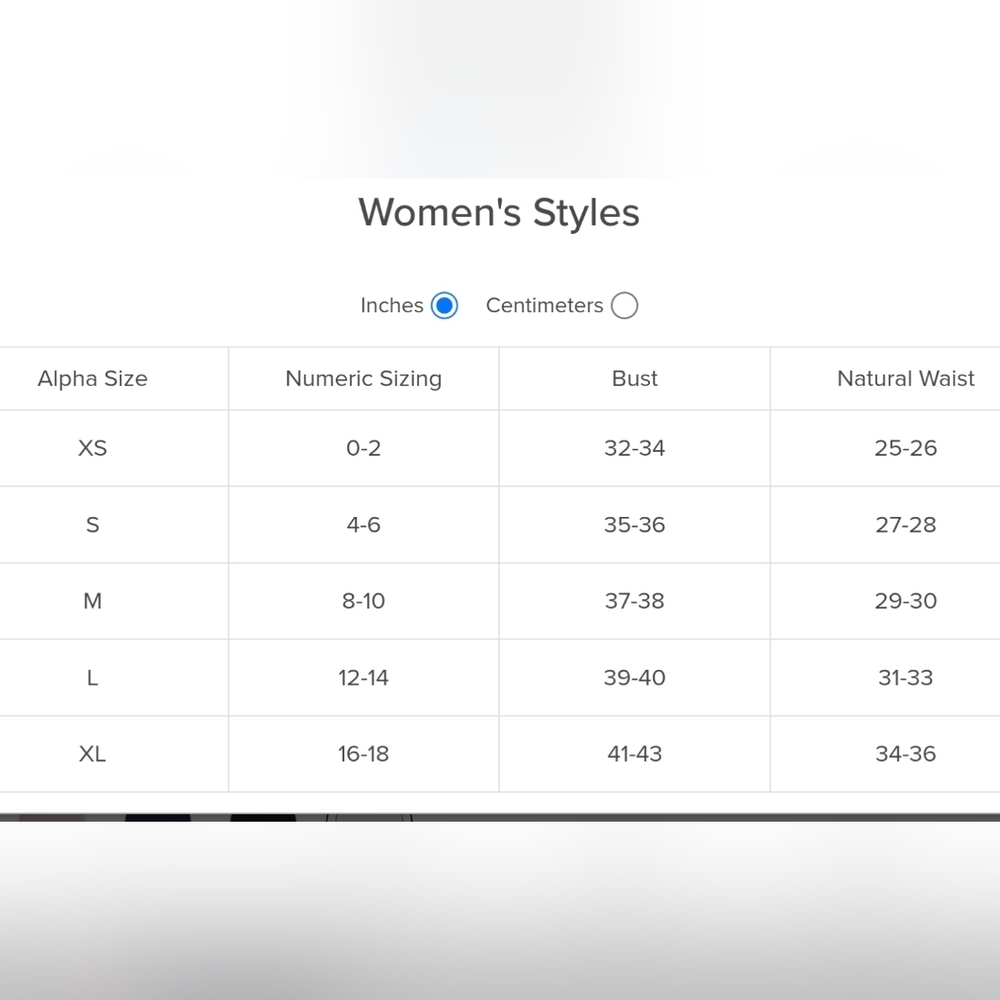Select the Inches radio button

pos(444,305)
